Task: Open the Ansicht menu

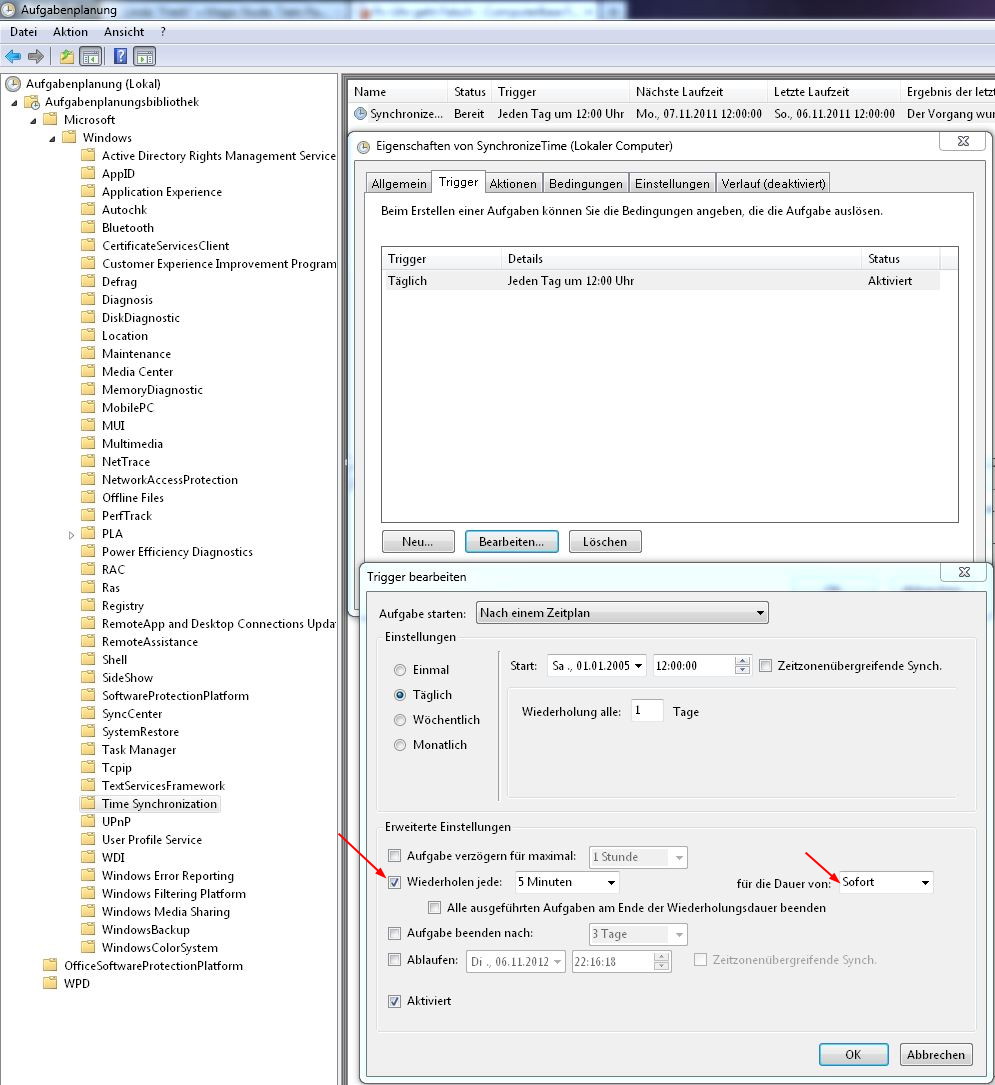Action: pos(124,32)
